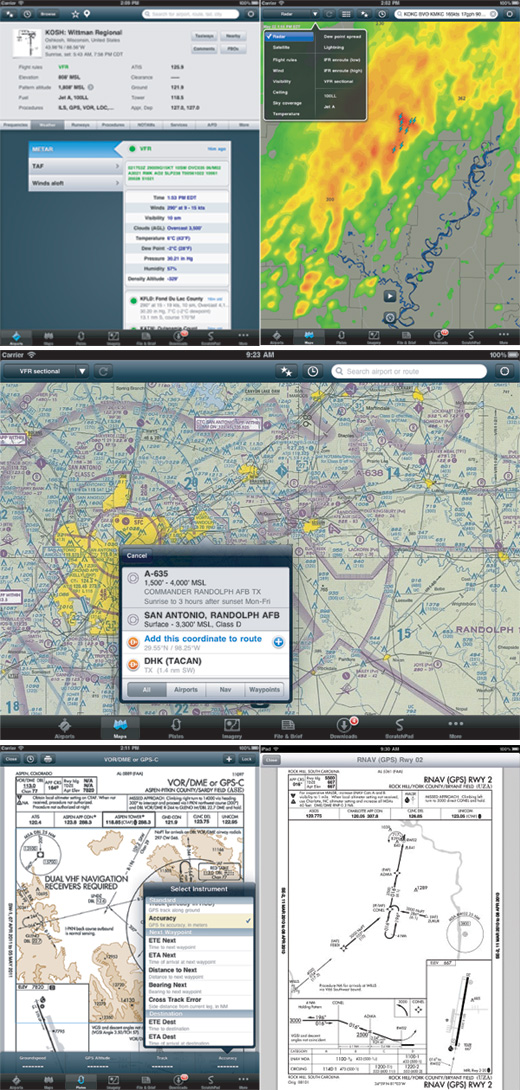Open Taxiways for KOSH
Screen dimensions: 520x1090
[204, 35]
